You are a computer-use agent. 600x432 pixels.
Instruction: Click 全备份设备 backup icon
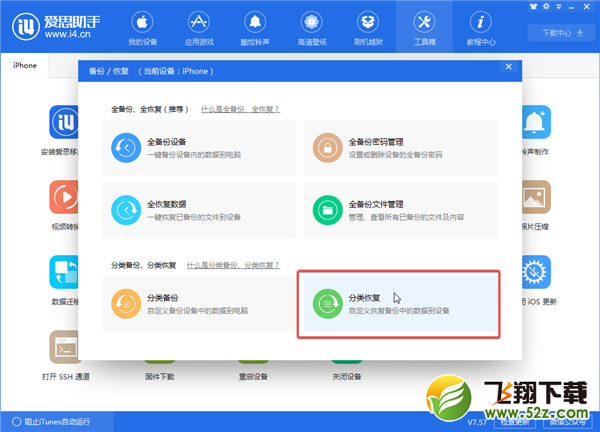(126, 148)
